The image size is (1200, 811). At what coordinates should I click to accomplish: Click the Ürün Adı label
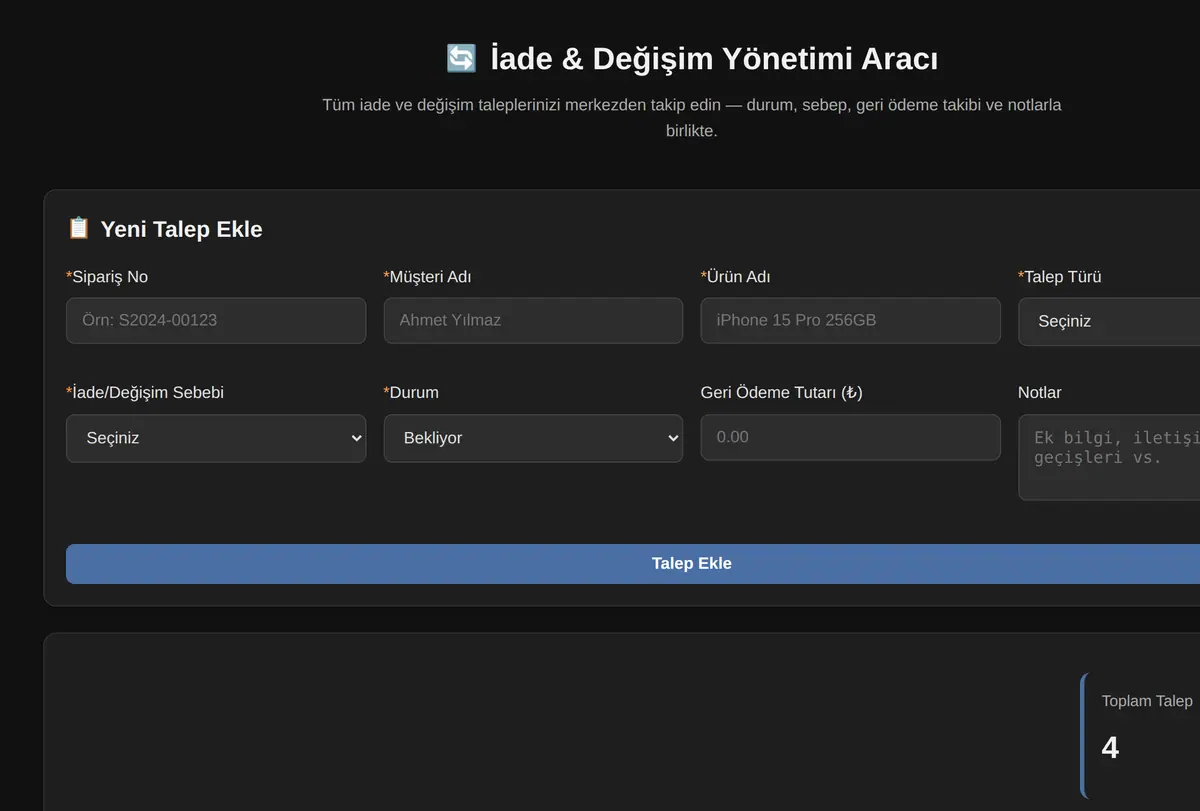tap(736, 277)
